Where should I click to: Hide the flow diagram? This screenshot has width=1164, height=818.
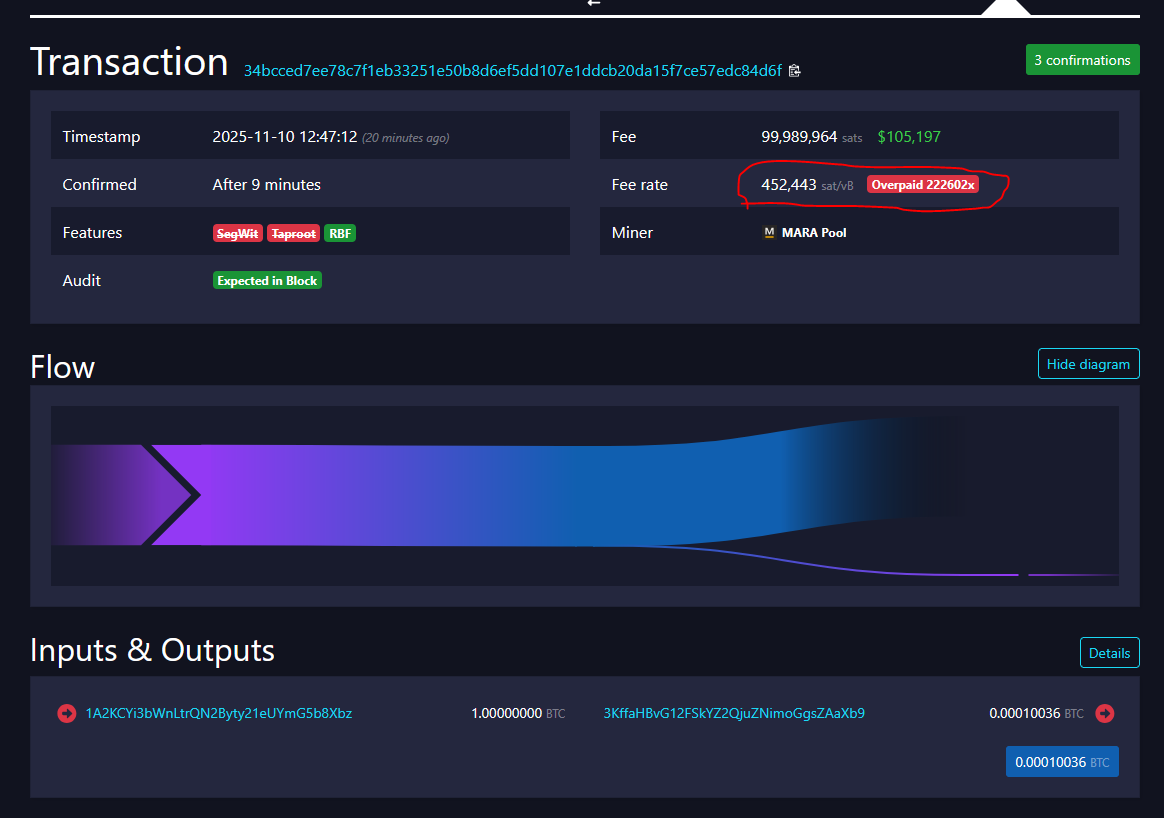pos(1088,364)
